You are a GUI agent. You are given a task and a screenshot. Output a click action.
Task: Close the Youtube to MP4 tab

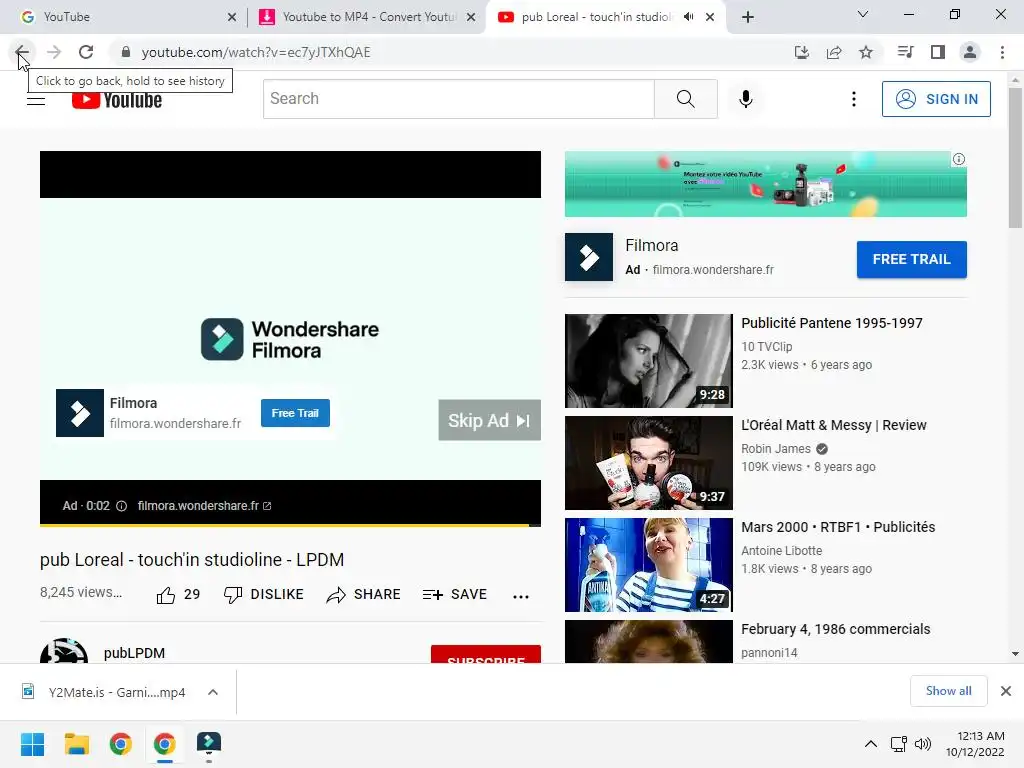[471, 17]
